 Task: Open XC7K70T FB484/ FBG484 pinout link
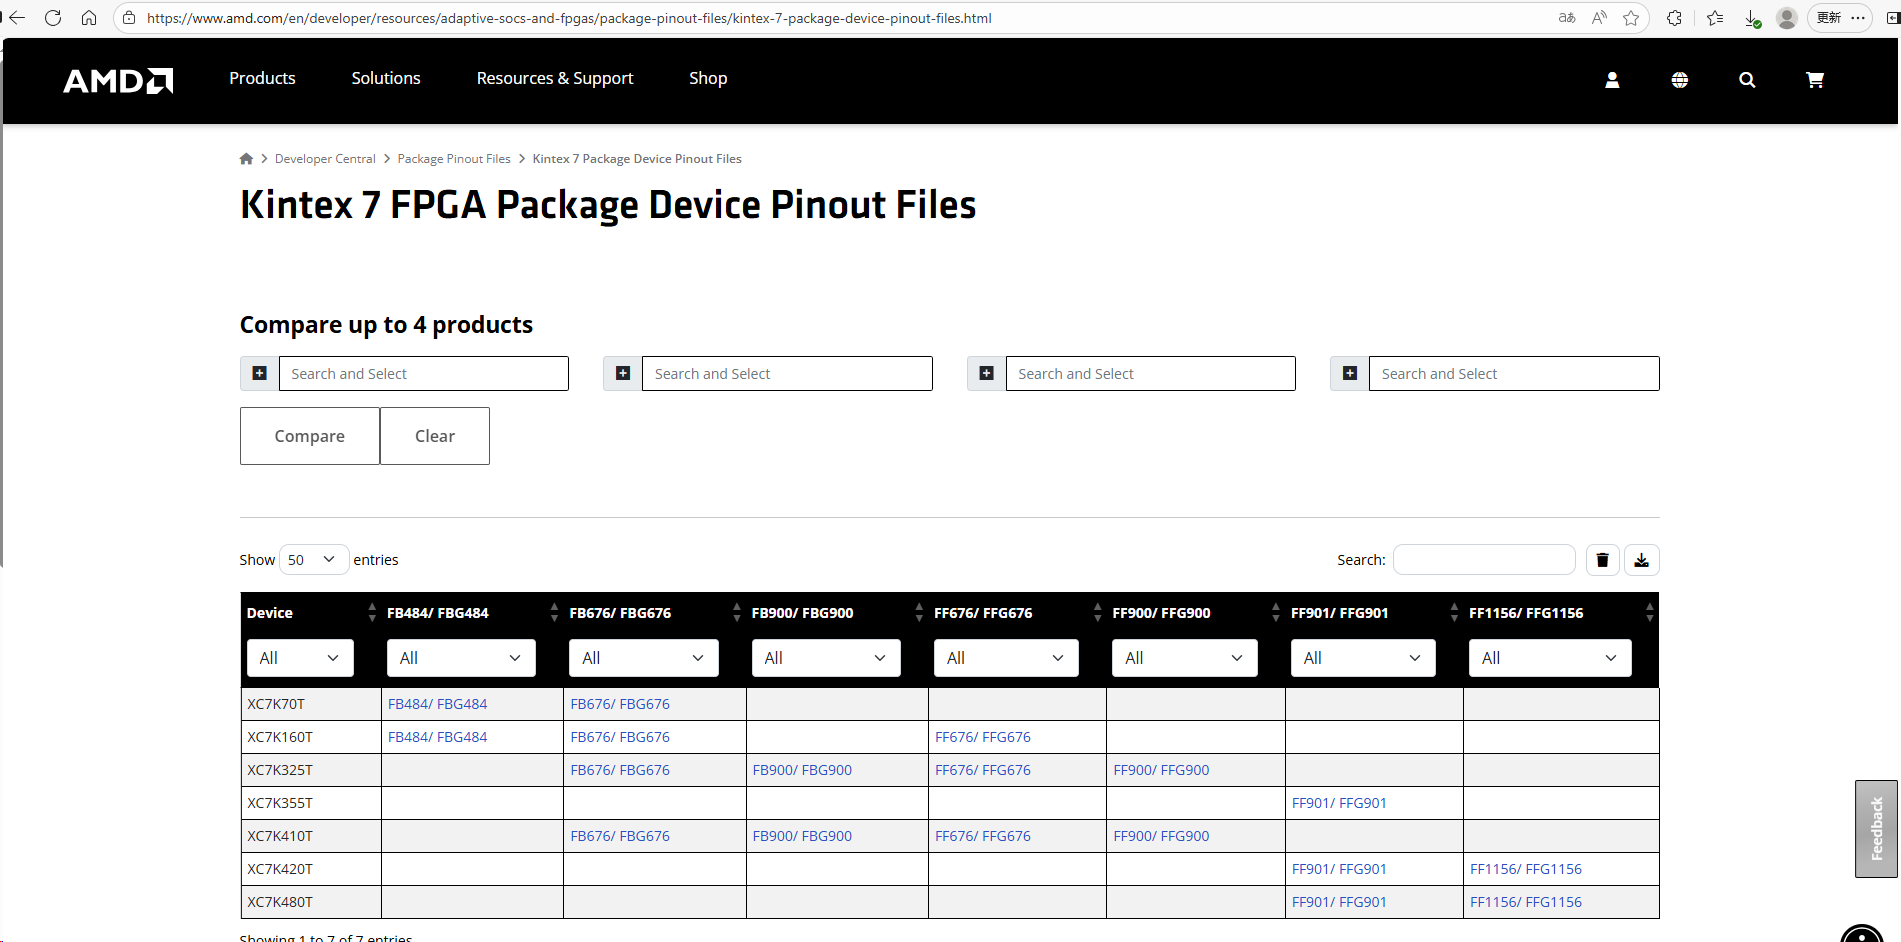click(438, 704)
